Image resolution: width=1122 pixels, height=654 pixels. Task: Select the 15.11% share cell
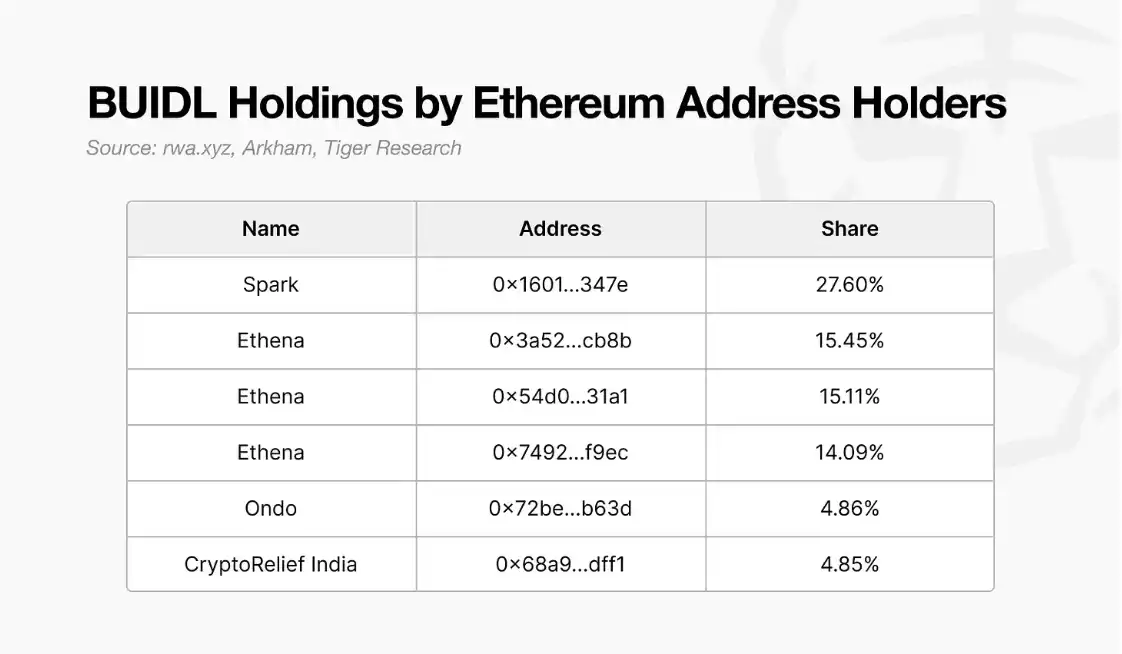[x=849, y=397]
